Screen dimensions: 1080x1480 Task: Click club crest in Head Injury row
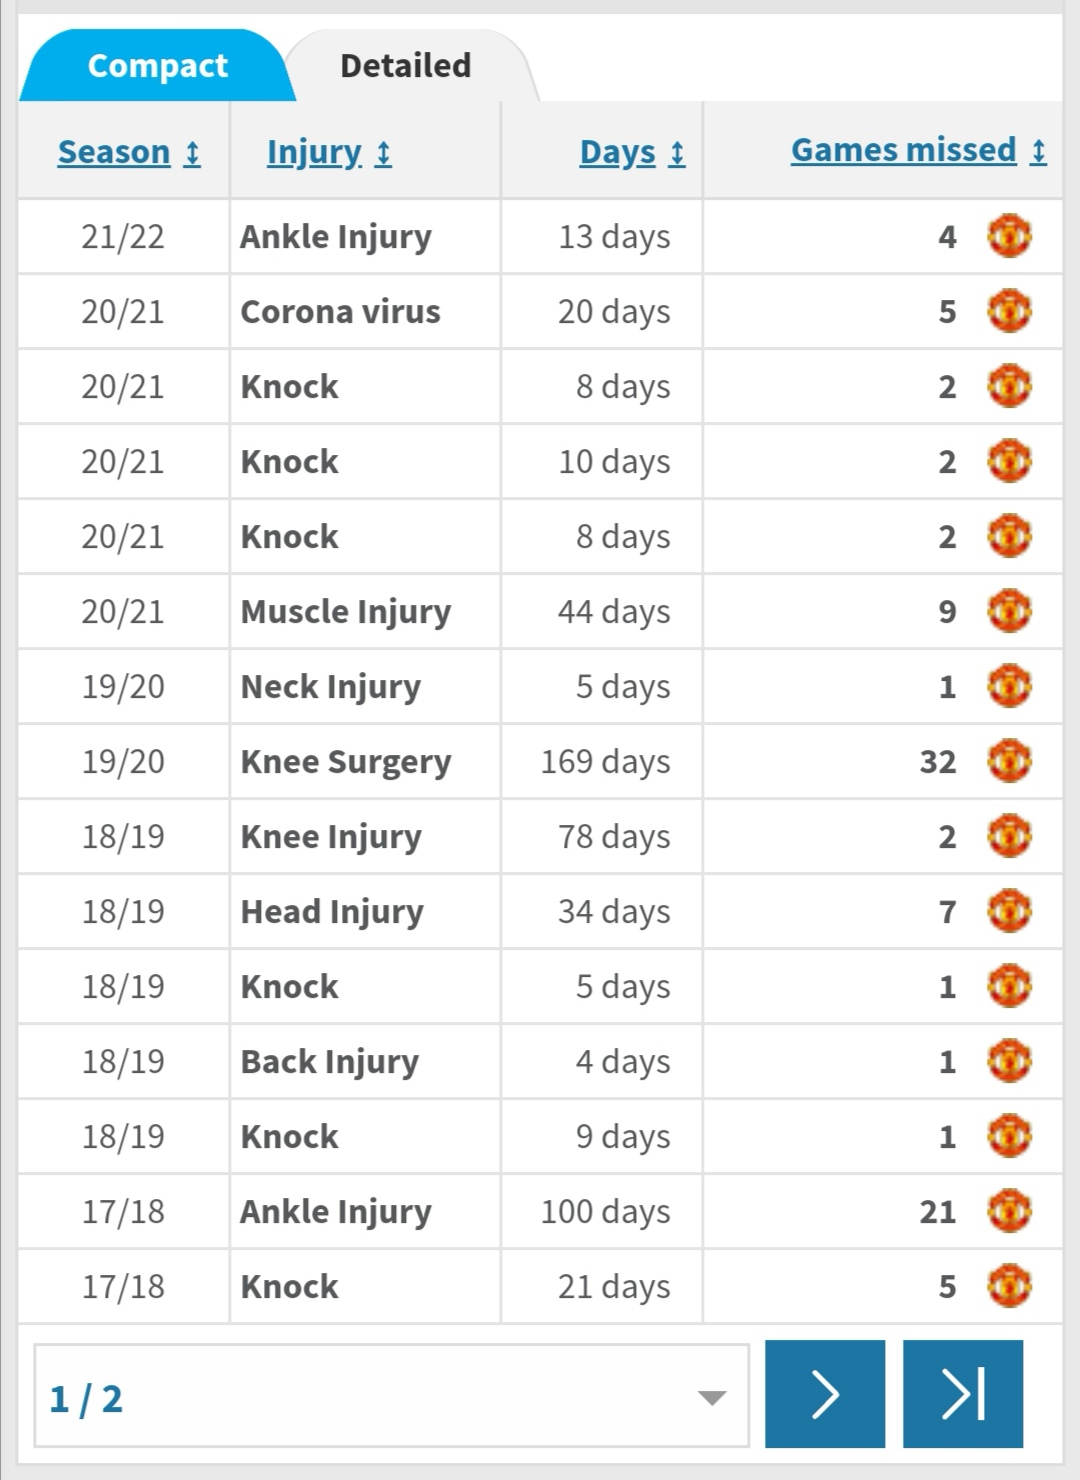[1009, 911]
